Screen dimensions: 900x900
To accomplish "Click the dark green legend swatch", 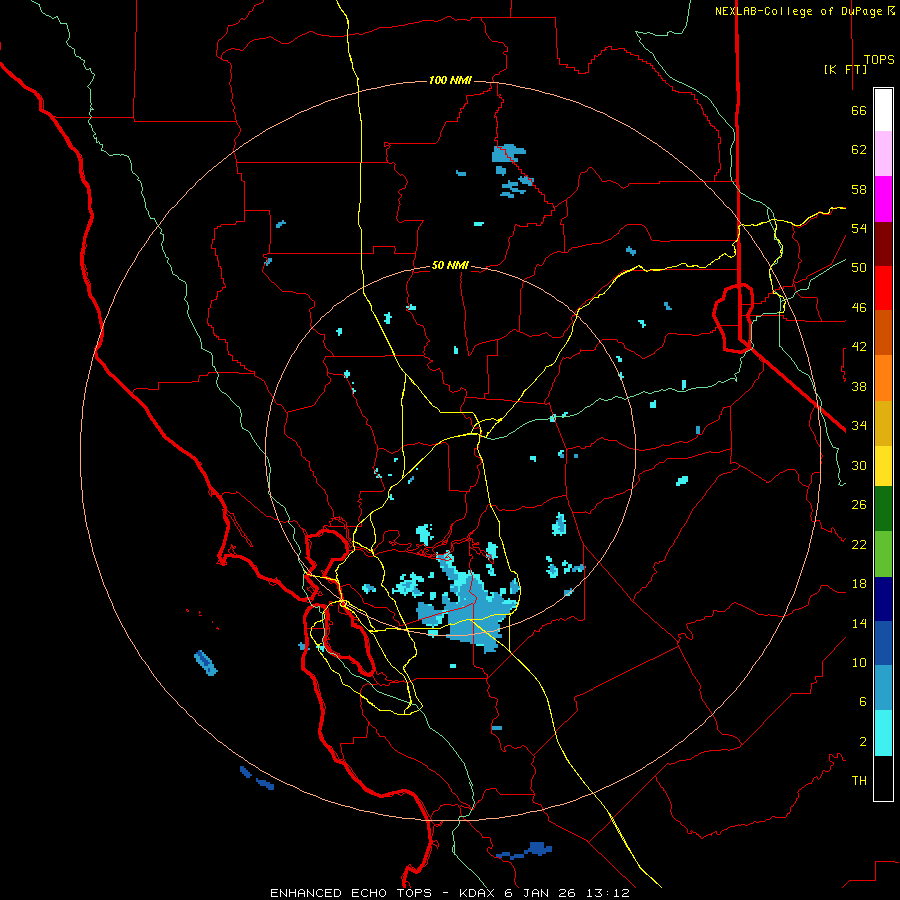I will (883, 509).
